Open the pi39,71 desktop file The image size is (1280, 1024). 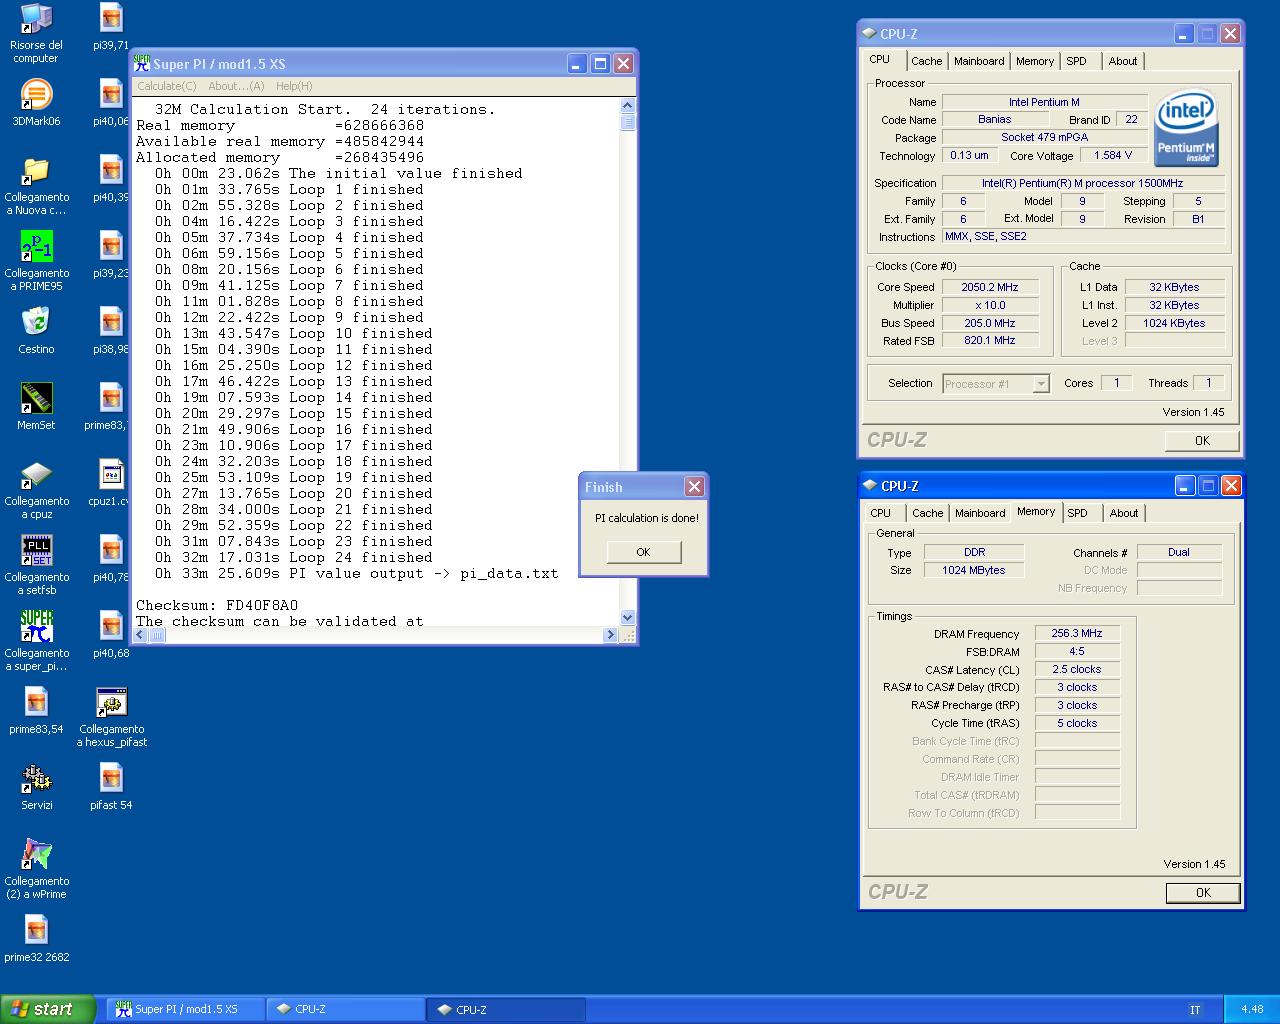point(111,27)
